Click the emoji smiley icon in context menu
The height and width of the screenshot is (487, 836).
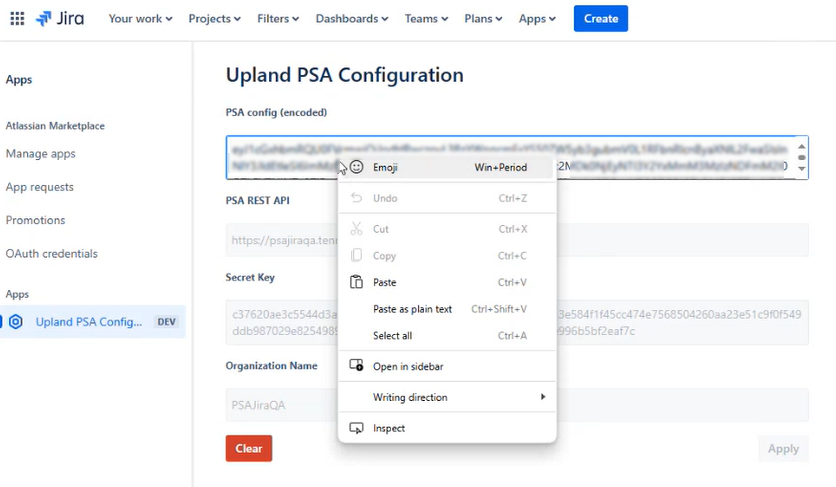356,167
